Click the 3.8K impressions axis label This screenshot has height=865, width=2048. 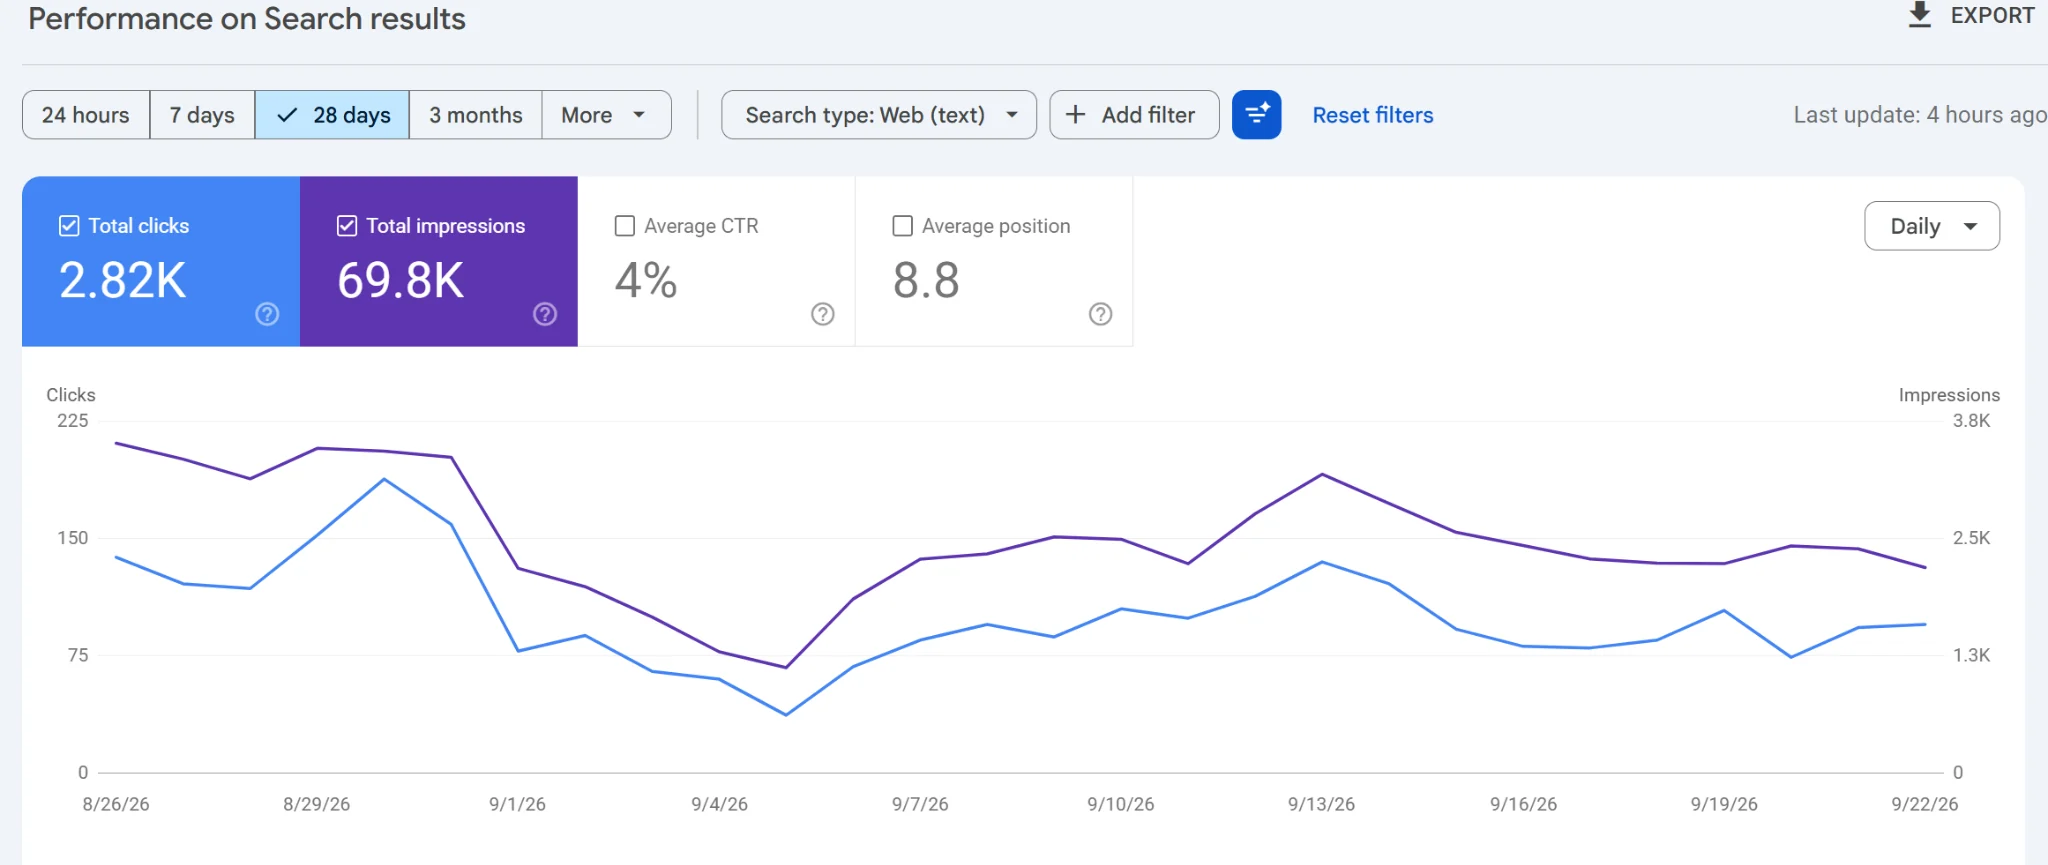(x=1971, y=421)
